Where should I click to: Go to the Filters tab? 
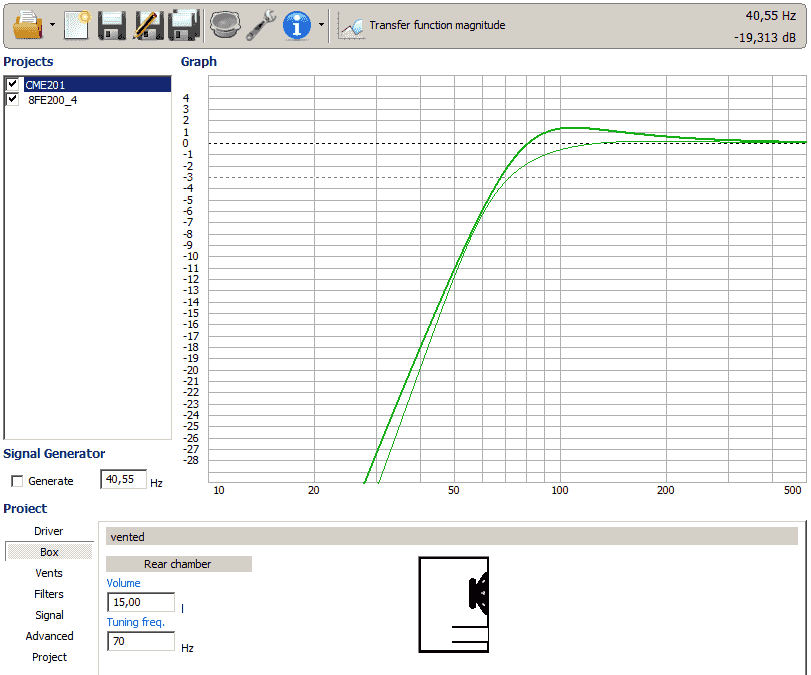pos(49,594)
